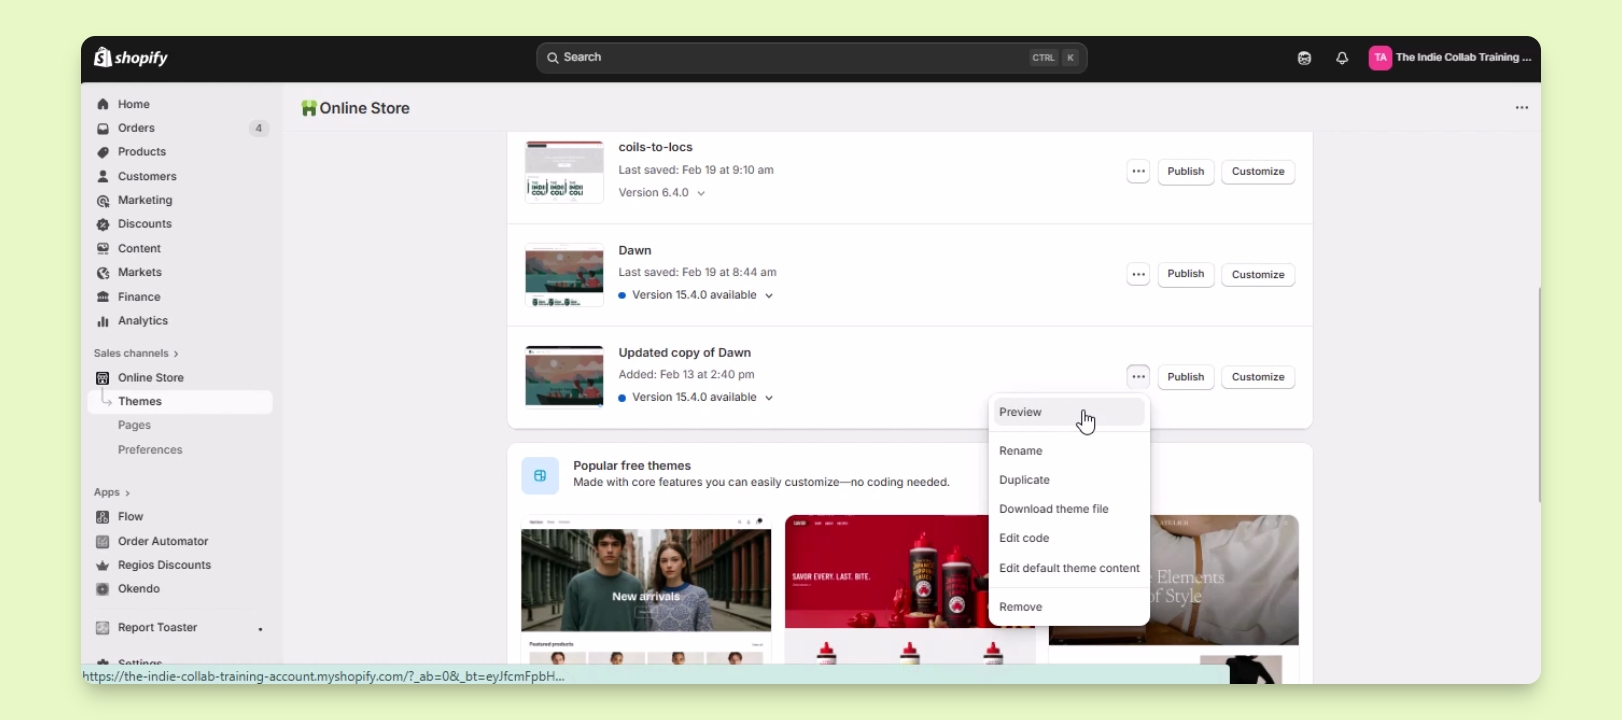Open Preferences under Online Store
1622x720 pixels.
click(150, 450)
